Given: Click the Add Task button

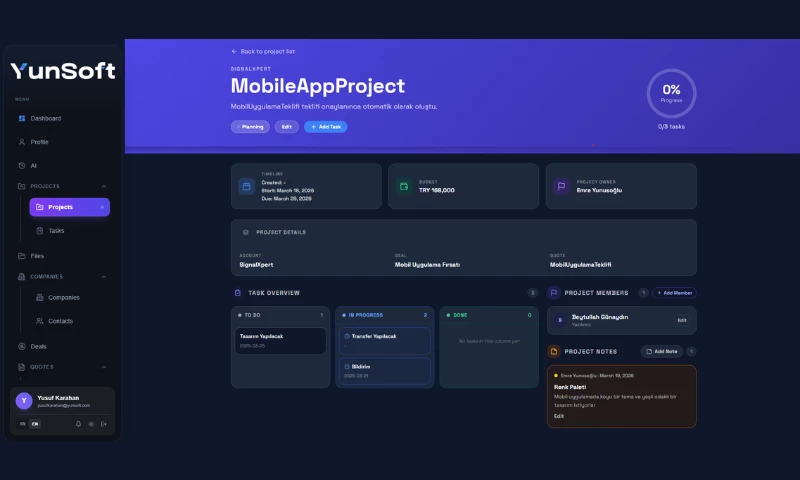Looking at the screenshot, I should coord(326,127).
